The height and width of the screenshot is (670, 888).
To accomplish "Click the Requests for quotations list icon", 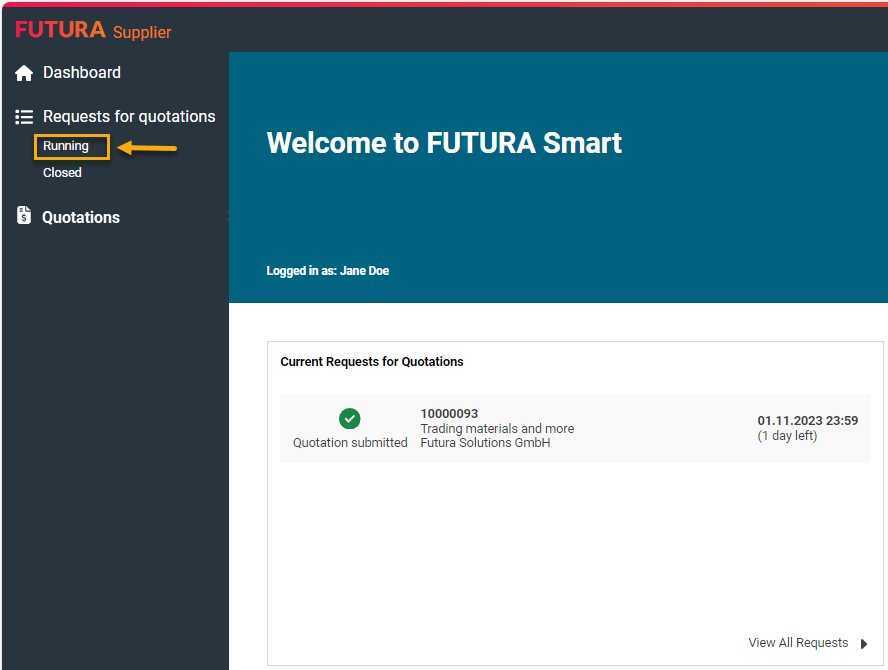I will 24,117.
